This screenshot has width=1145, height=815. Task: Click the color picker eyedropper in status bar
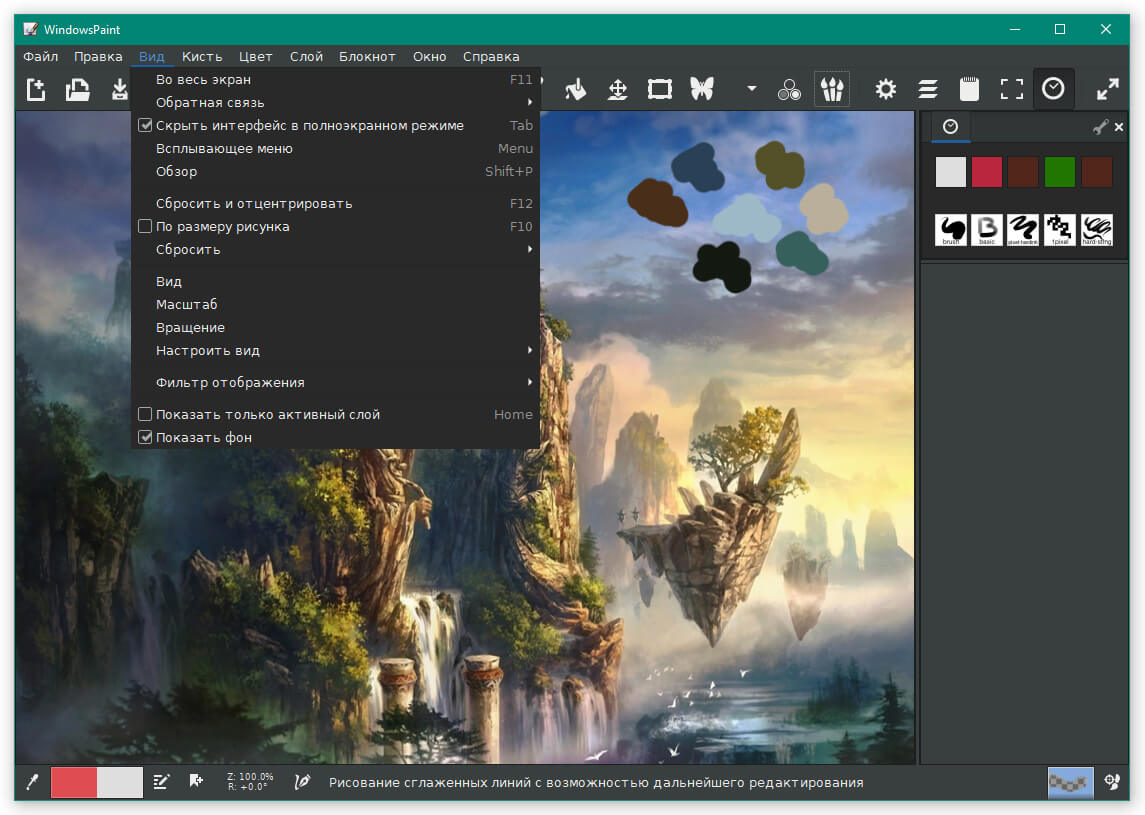point(31,782)
